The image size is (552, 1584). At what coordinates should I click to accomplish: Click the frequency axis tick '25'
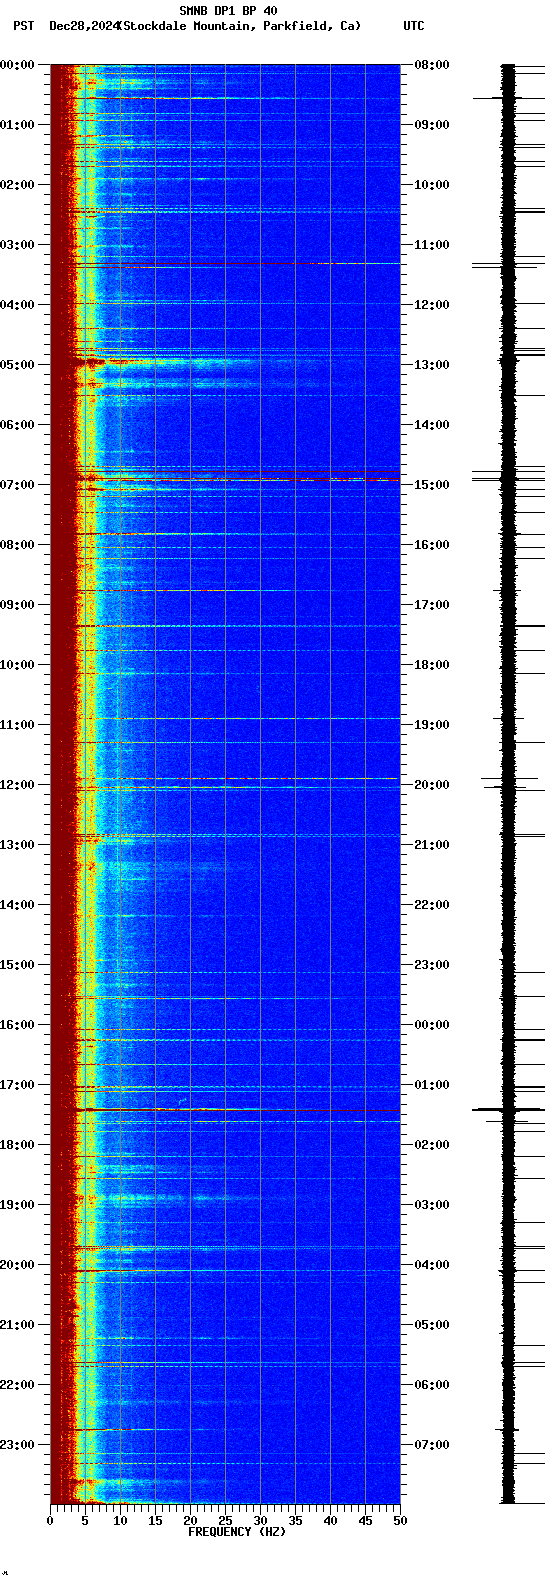[225, 1521]
